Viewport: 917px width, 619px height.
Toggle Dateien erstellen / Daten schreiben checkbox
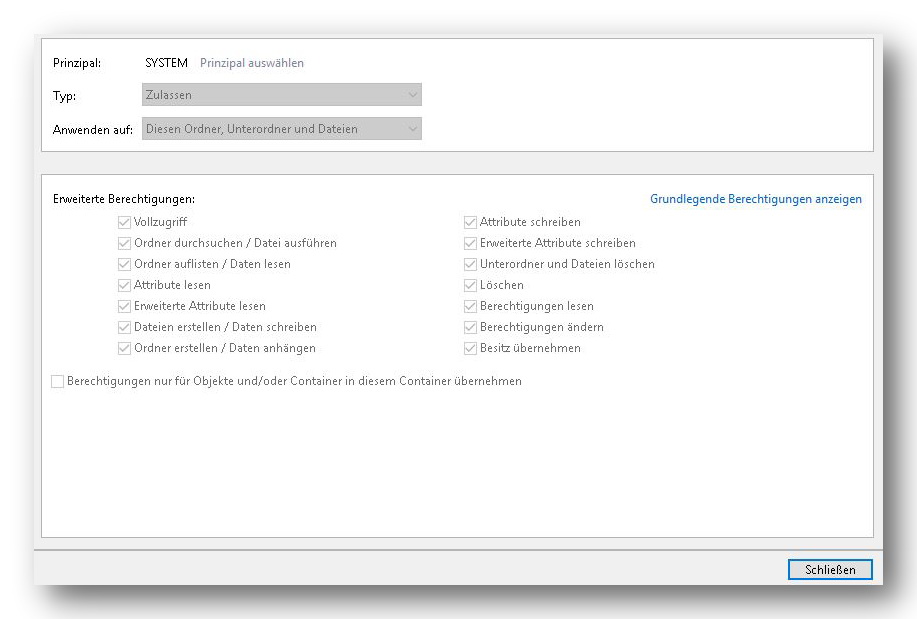pyautogui.click(x=124, y=328)
